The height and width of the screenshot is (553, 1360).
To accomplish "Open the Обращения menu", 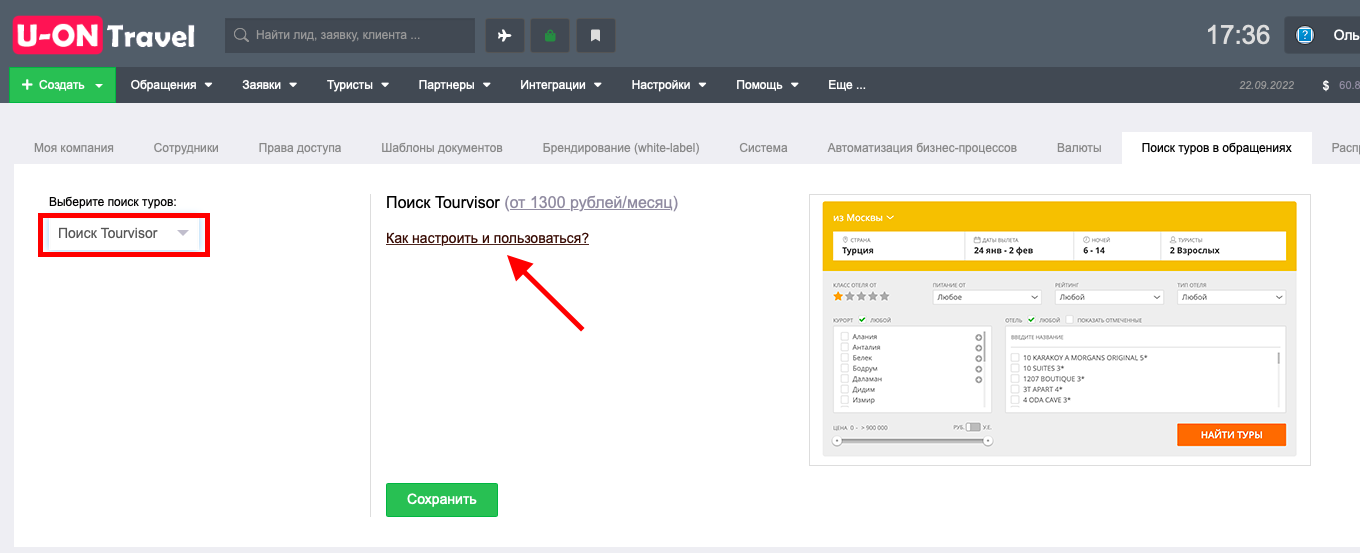I will [x=172, y=85].
